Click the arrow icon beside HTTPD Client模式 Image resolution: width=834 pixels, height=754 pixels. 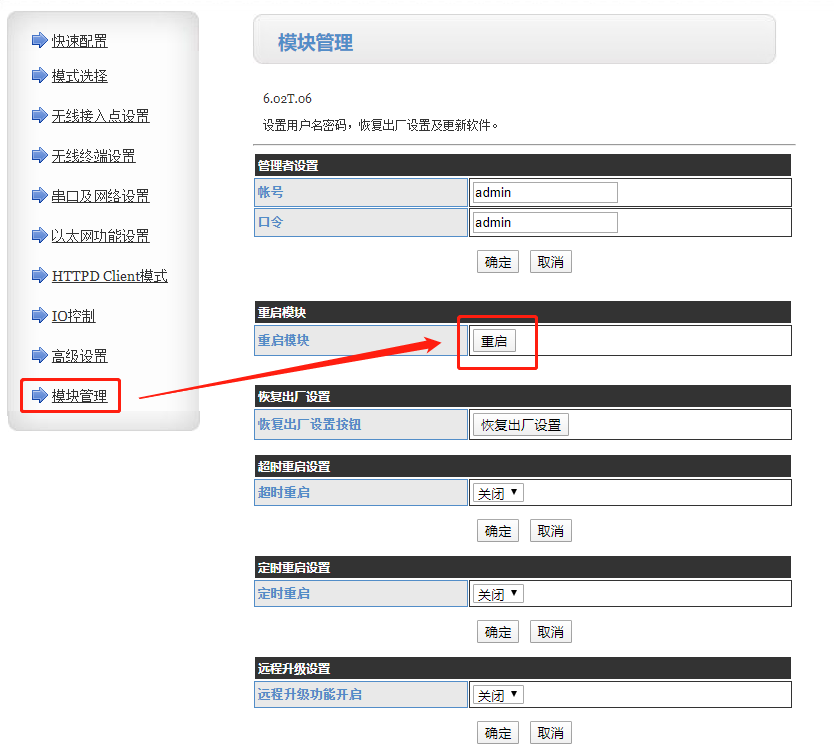click(39, 275)
